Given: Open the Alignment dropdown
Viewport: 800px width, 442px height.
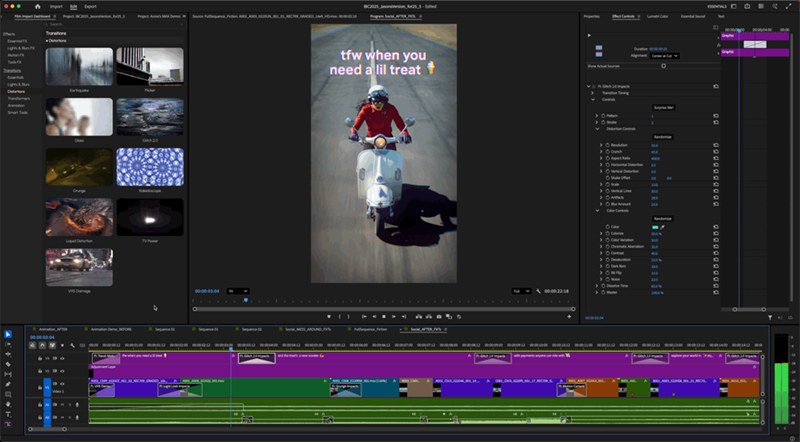Looking at the screenshot, I should (665, 57).
